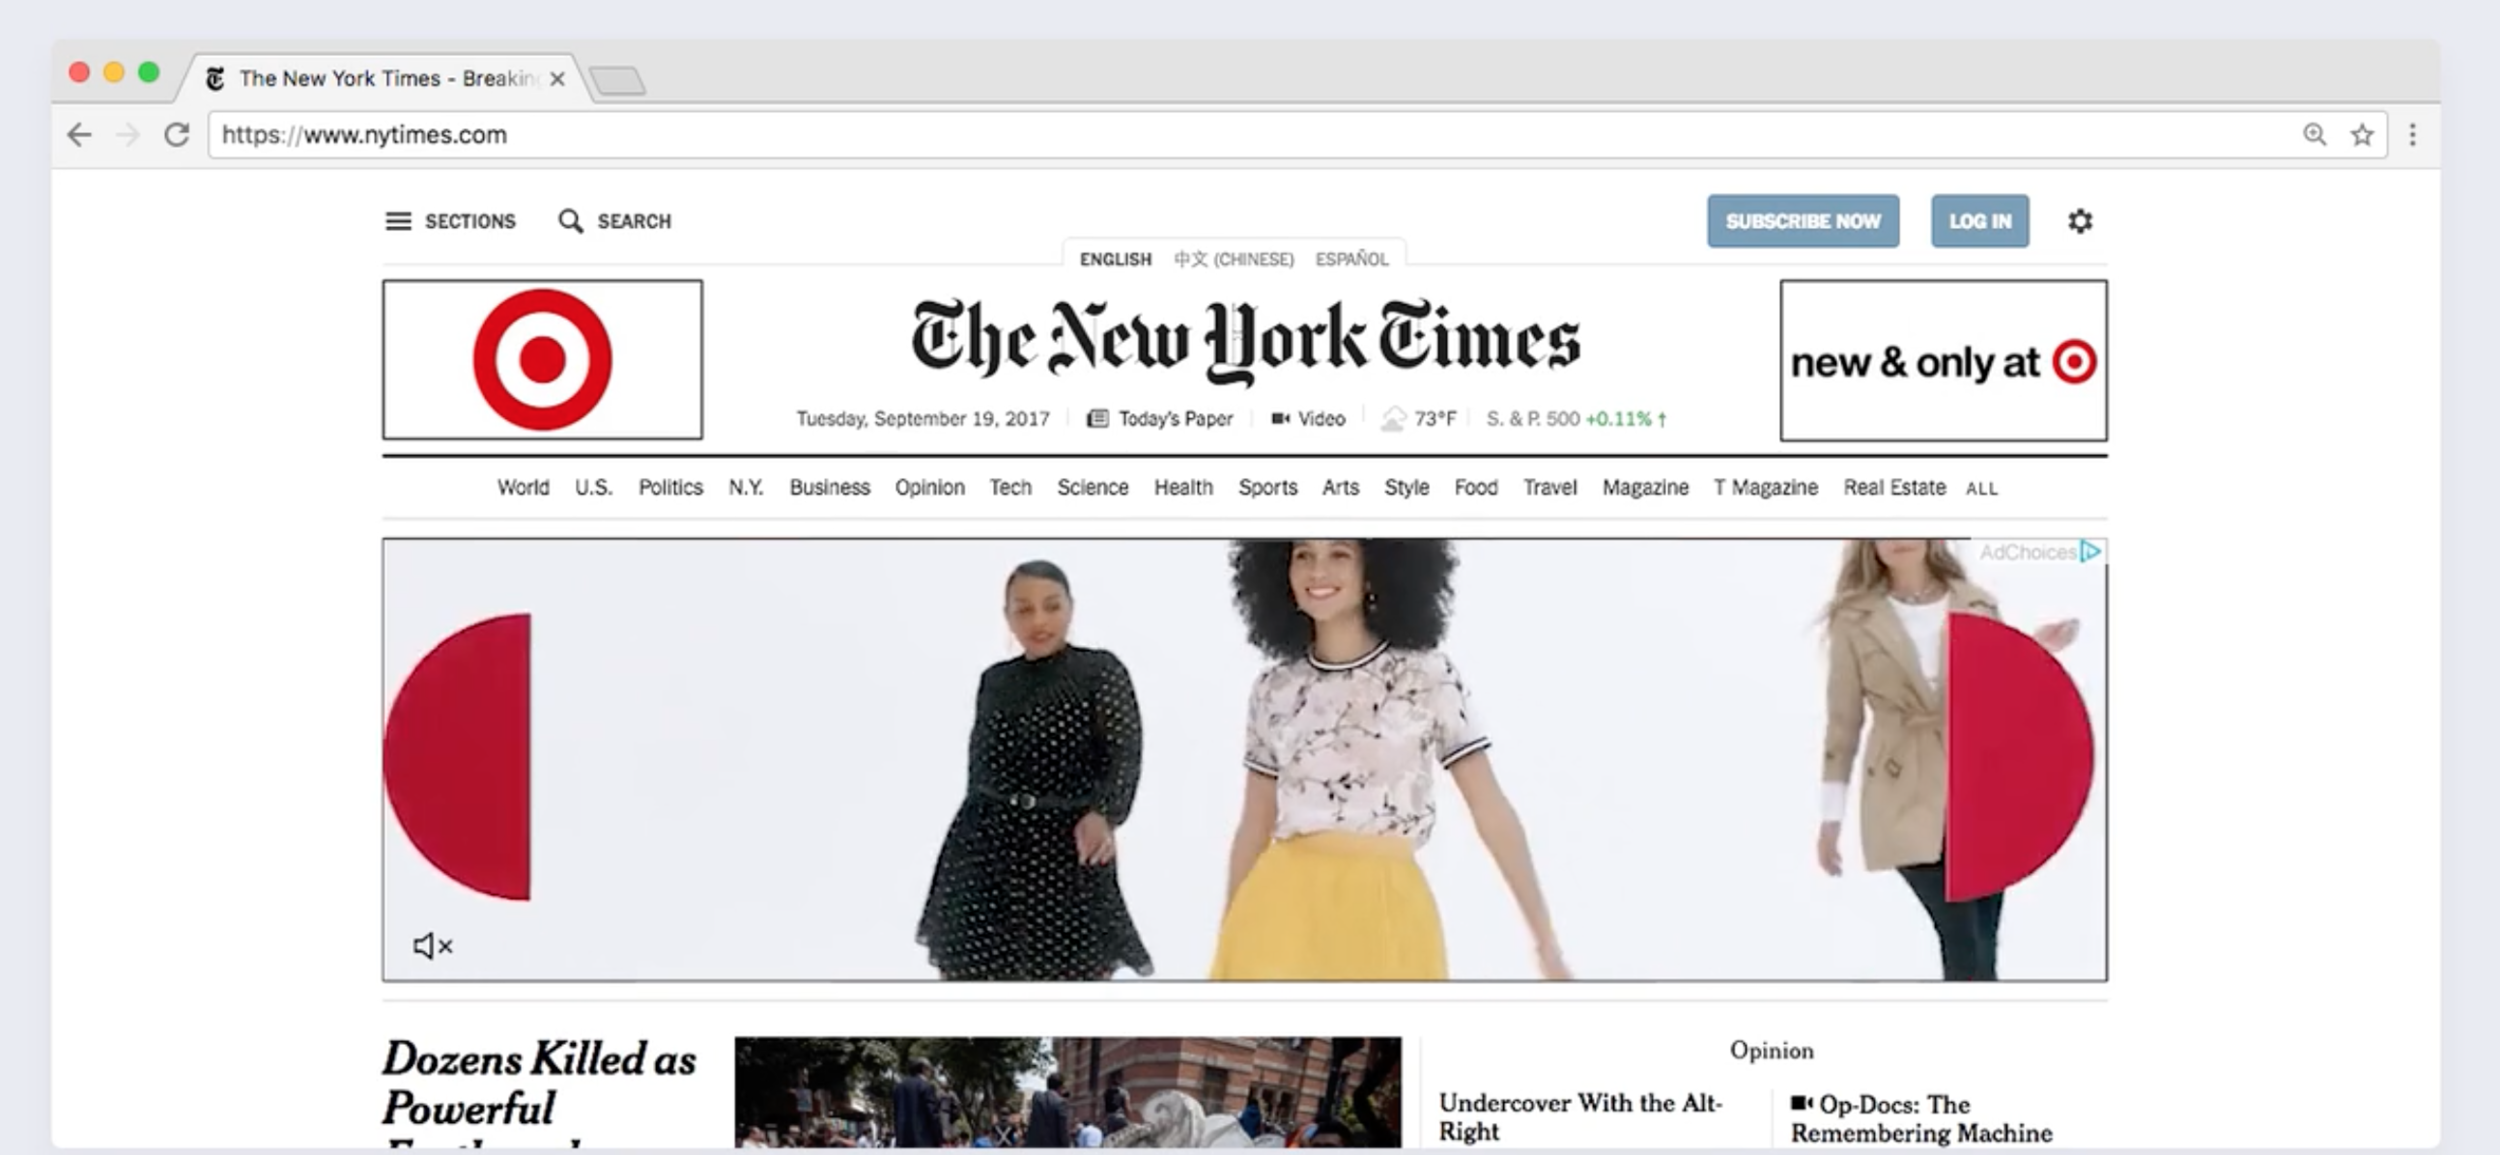Open Today's Paper link
This screenshot has height=1155, width=2500.
click(x=1160, y=419)
